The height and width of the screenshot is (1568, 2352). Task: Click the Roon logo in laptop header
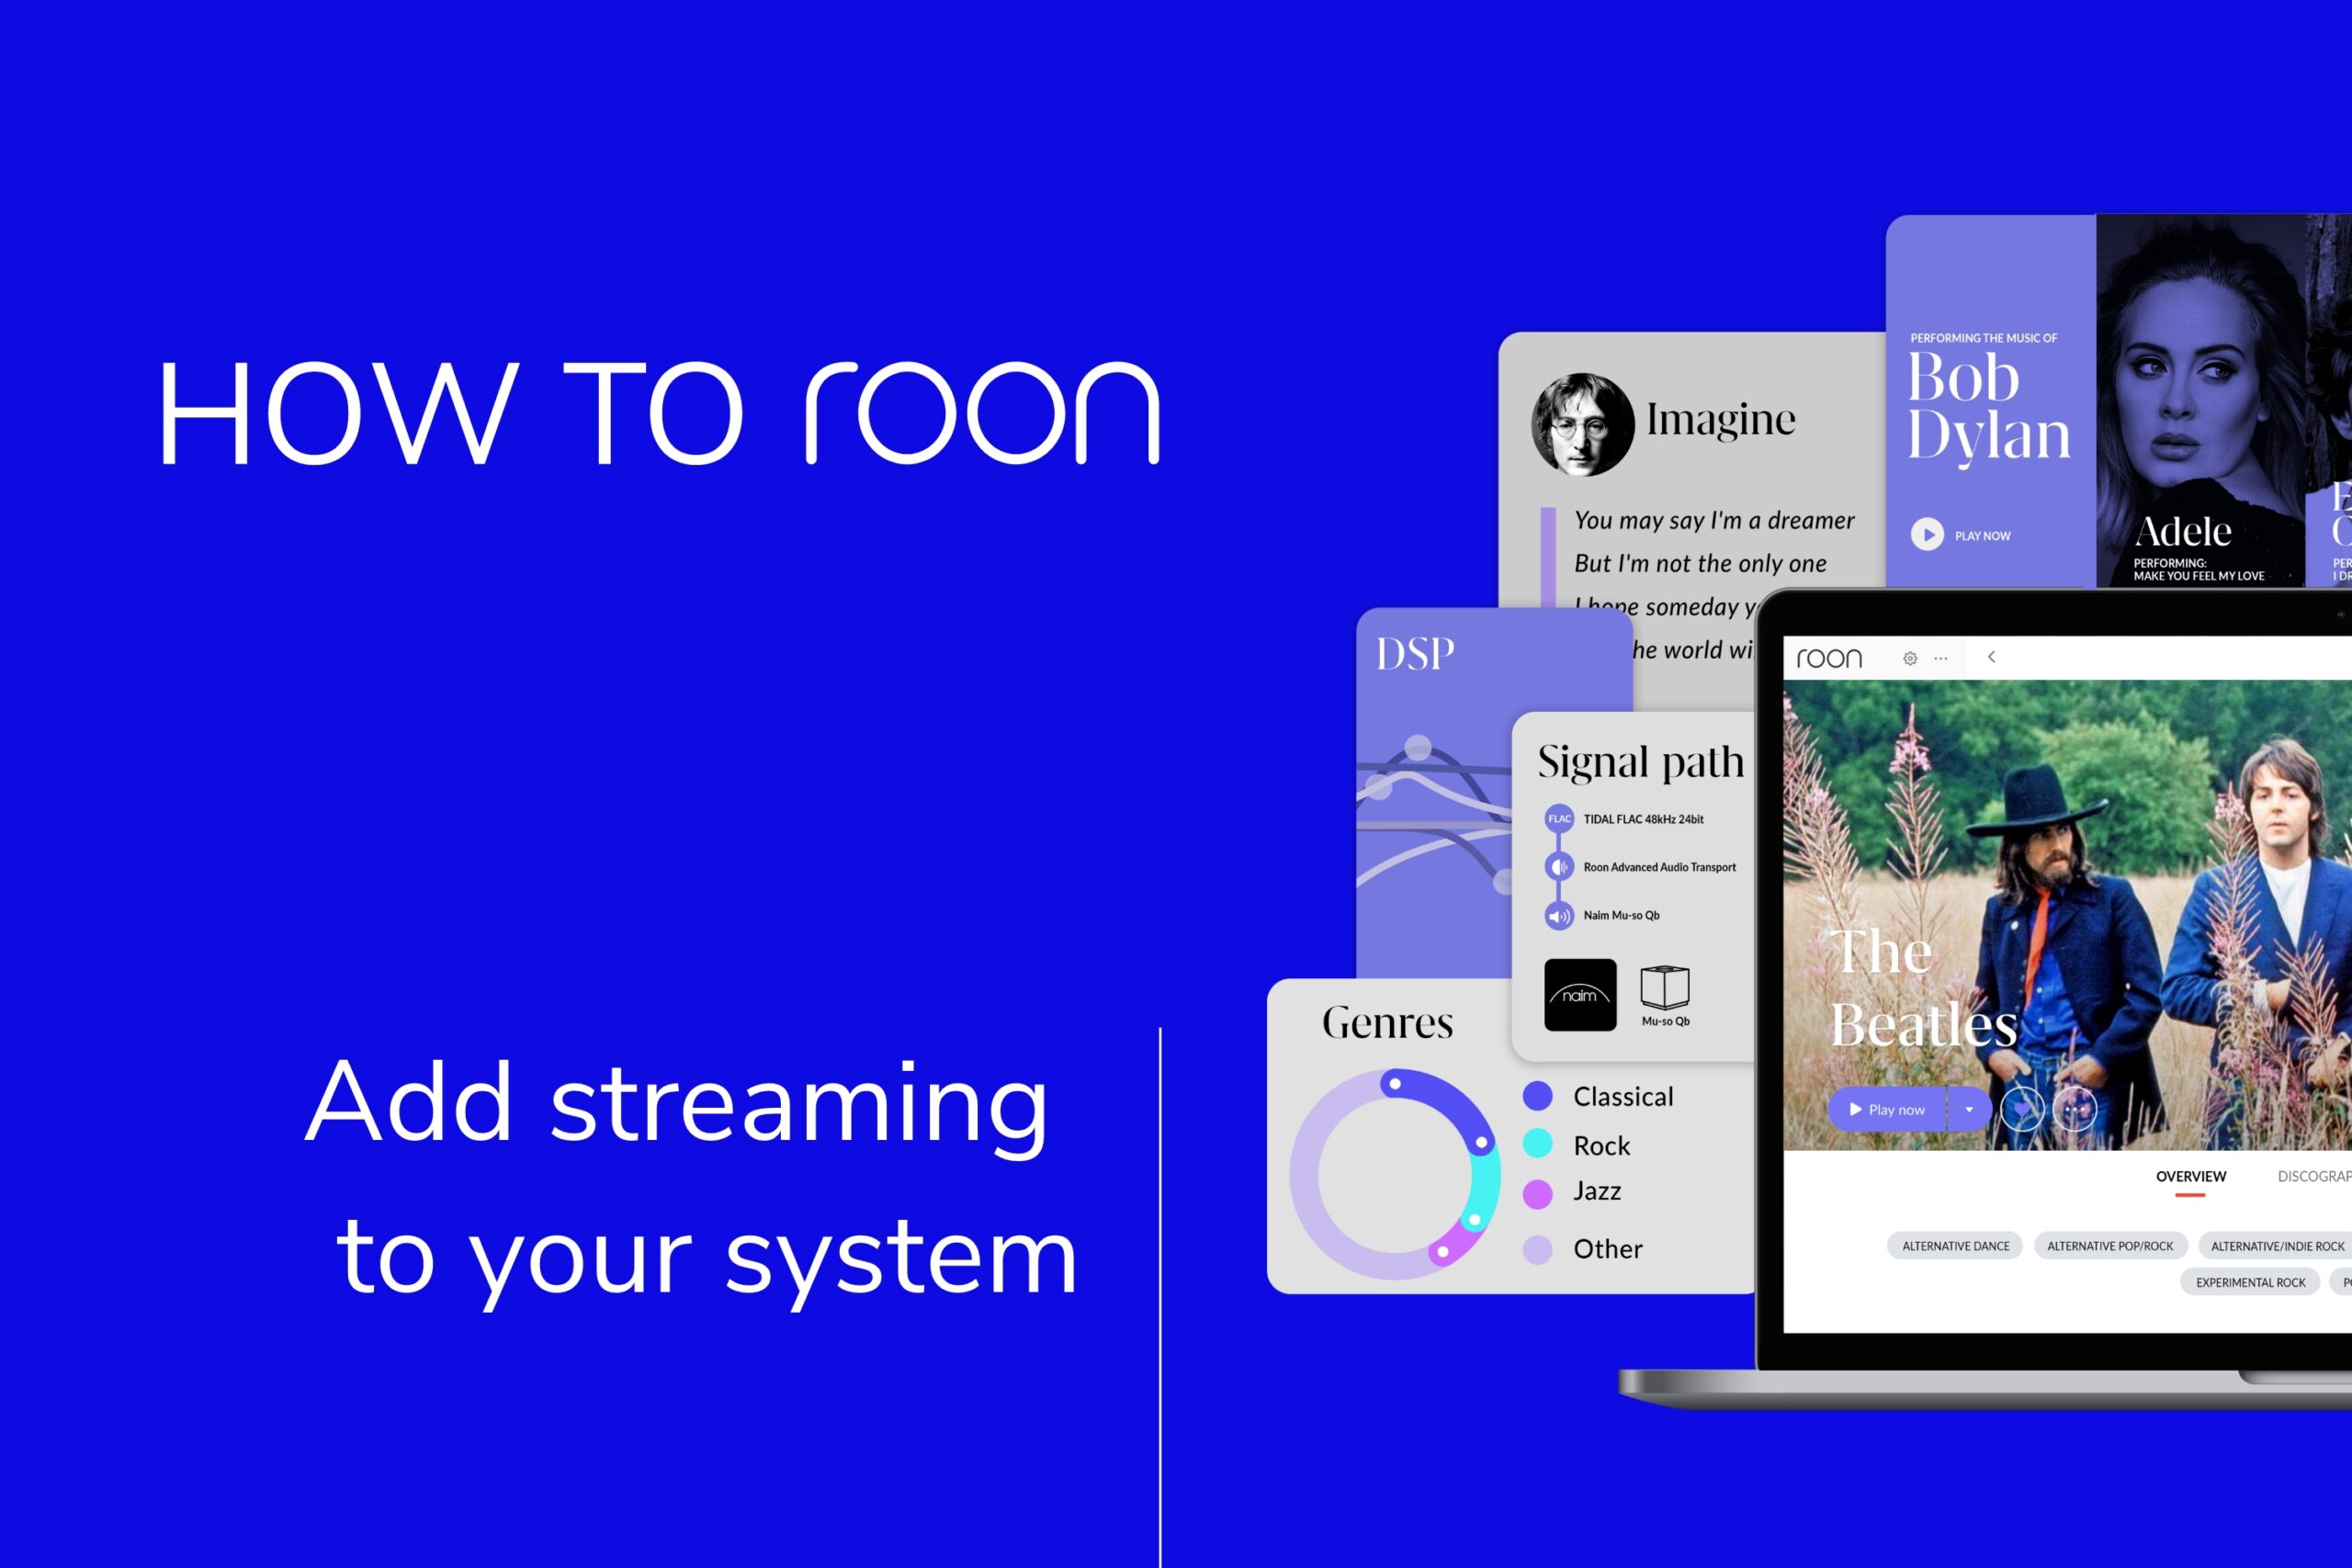[1829, 658]
